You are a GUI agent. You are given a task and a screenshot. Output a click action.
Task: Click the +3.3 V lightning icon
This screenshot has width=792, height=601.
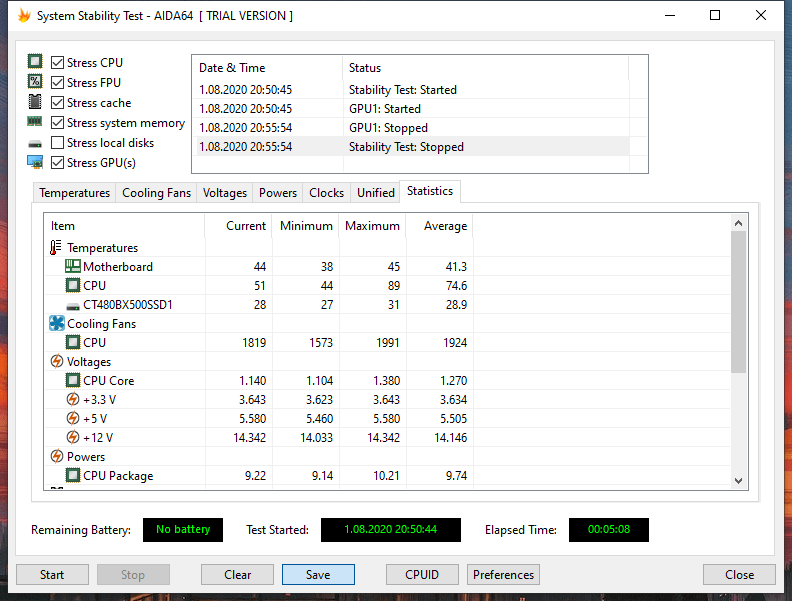(73, 399)
